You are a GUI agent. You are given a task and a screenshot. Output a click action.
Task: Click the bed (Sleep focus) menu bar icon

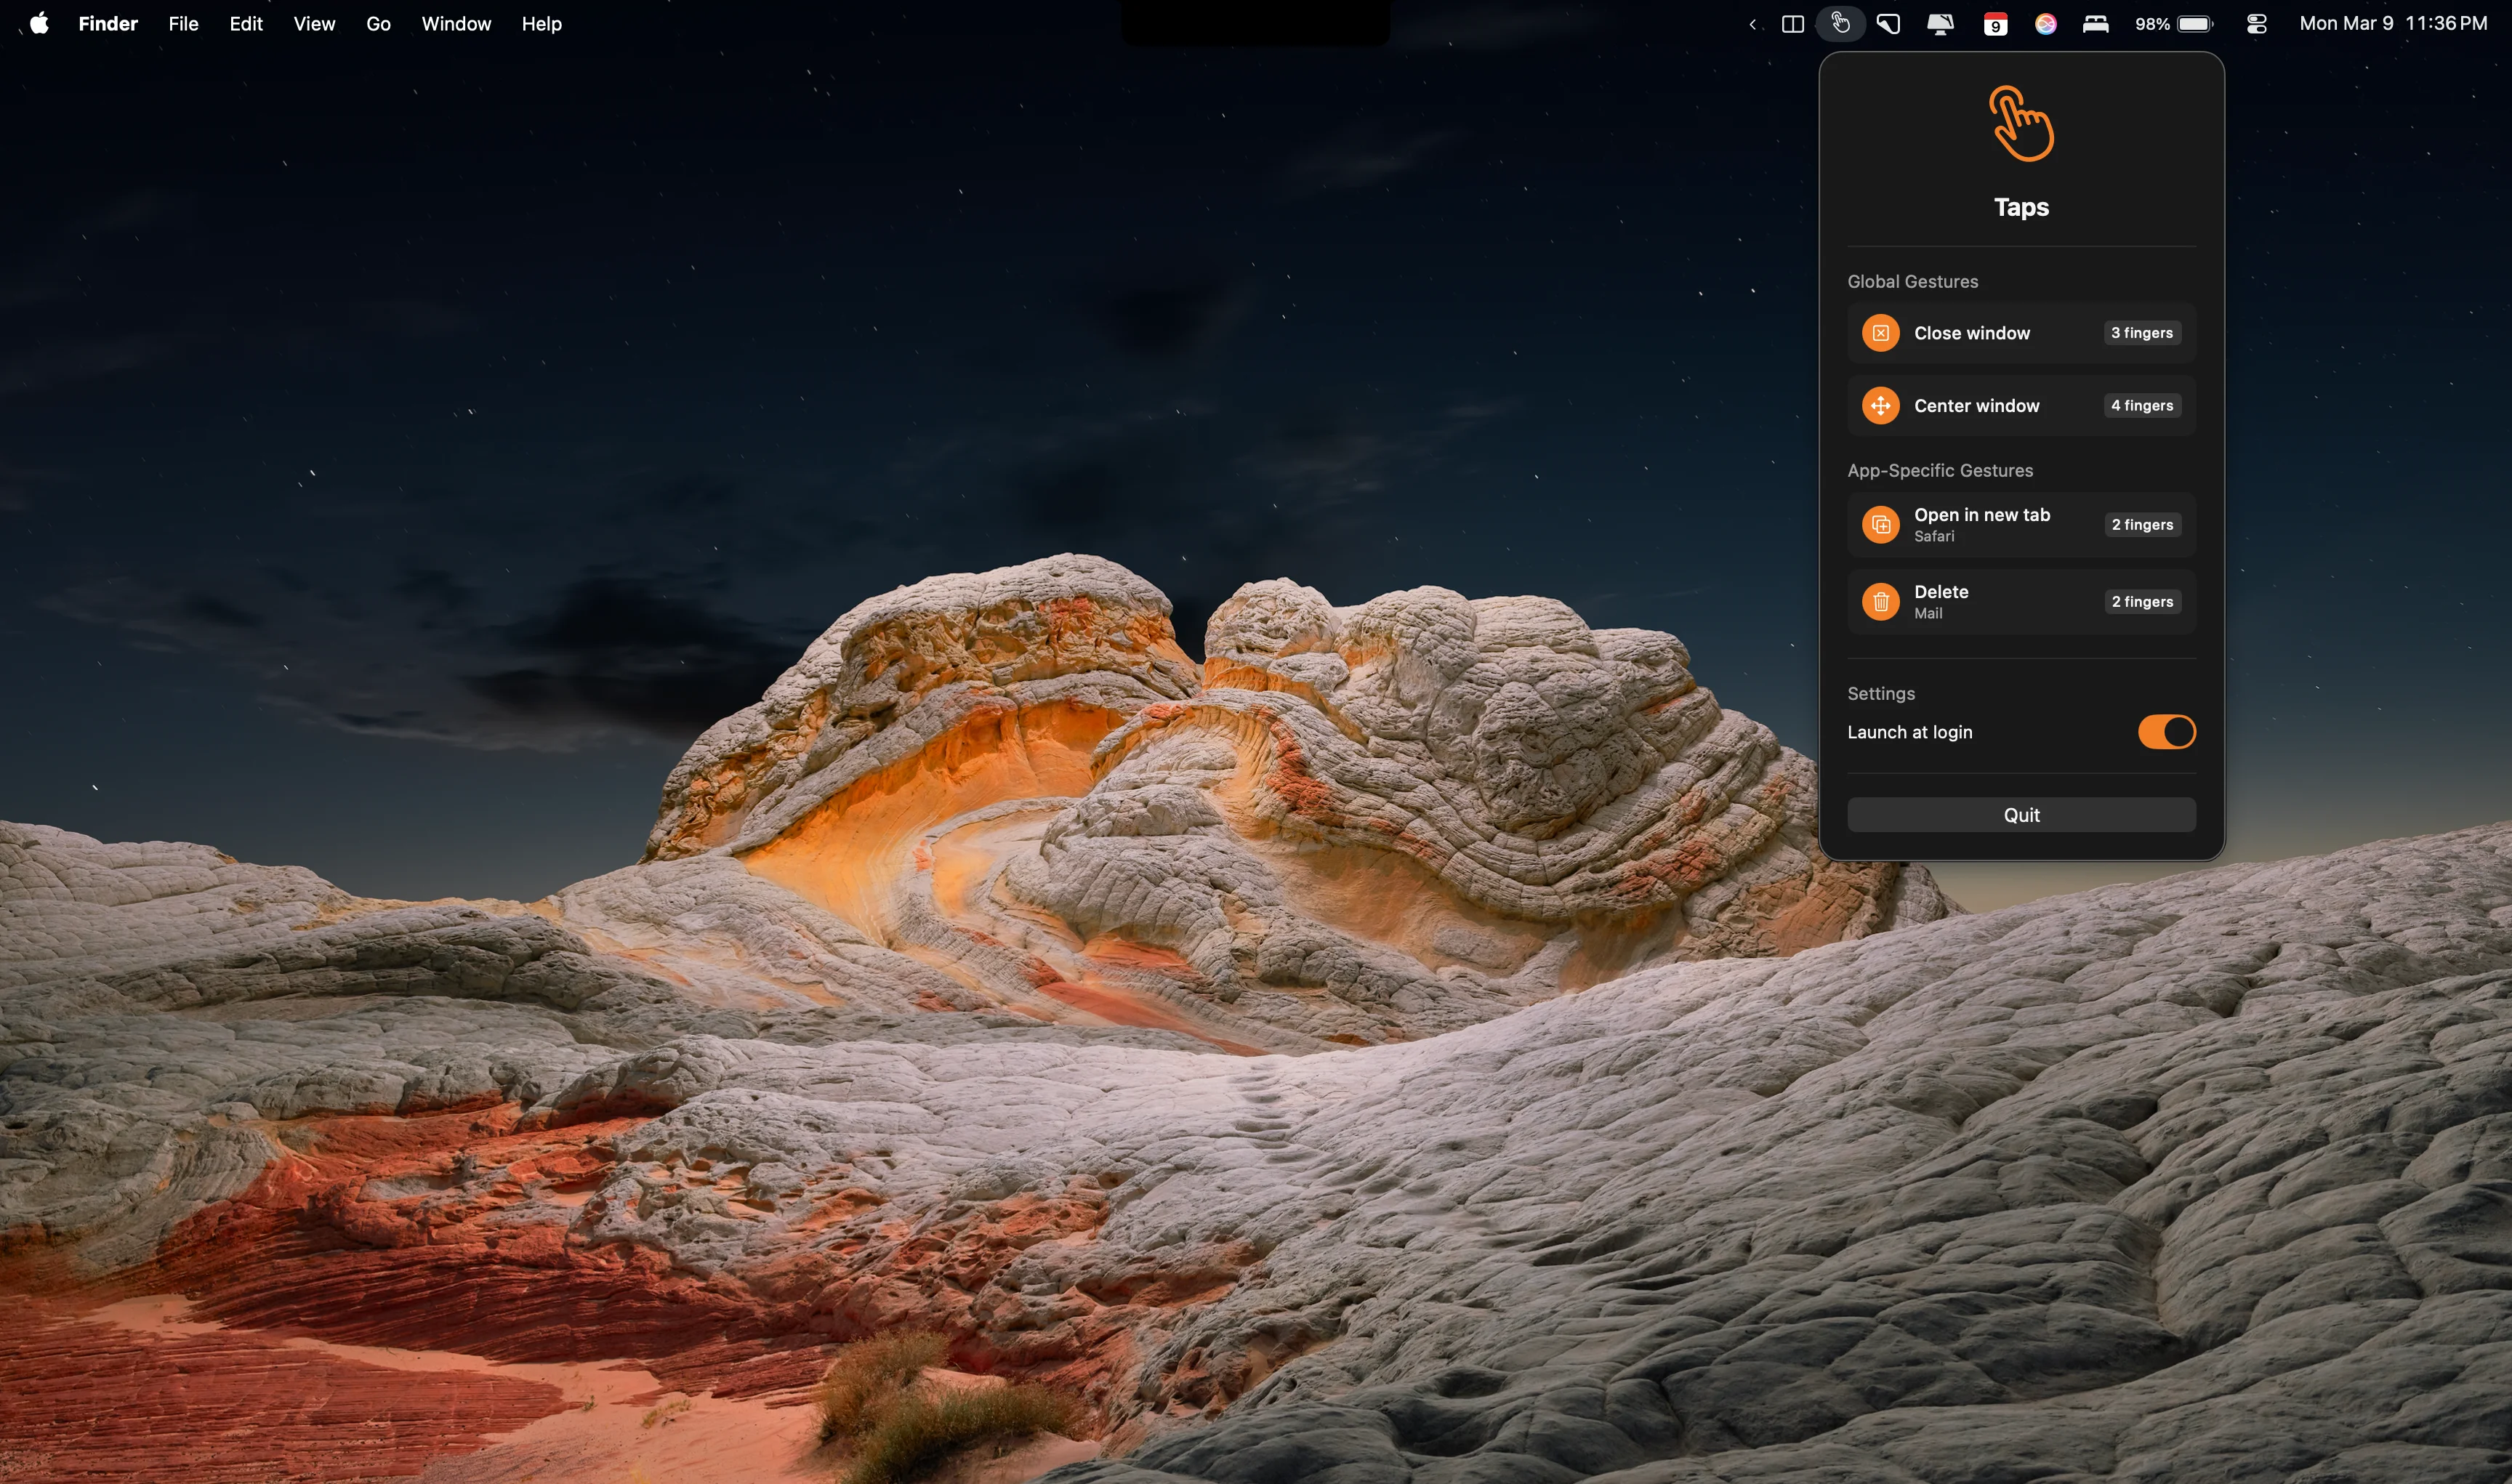pos(2096,24)
